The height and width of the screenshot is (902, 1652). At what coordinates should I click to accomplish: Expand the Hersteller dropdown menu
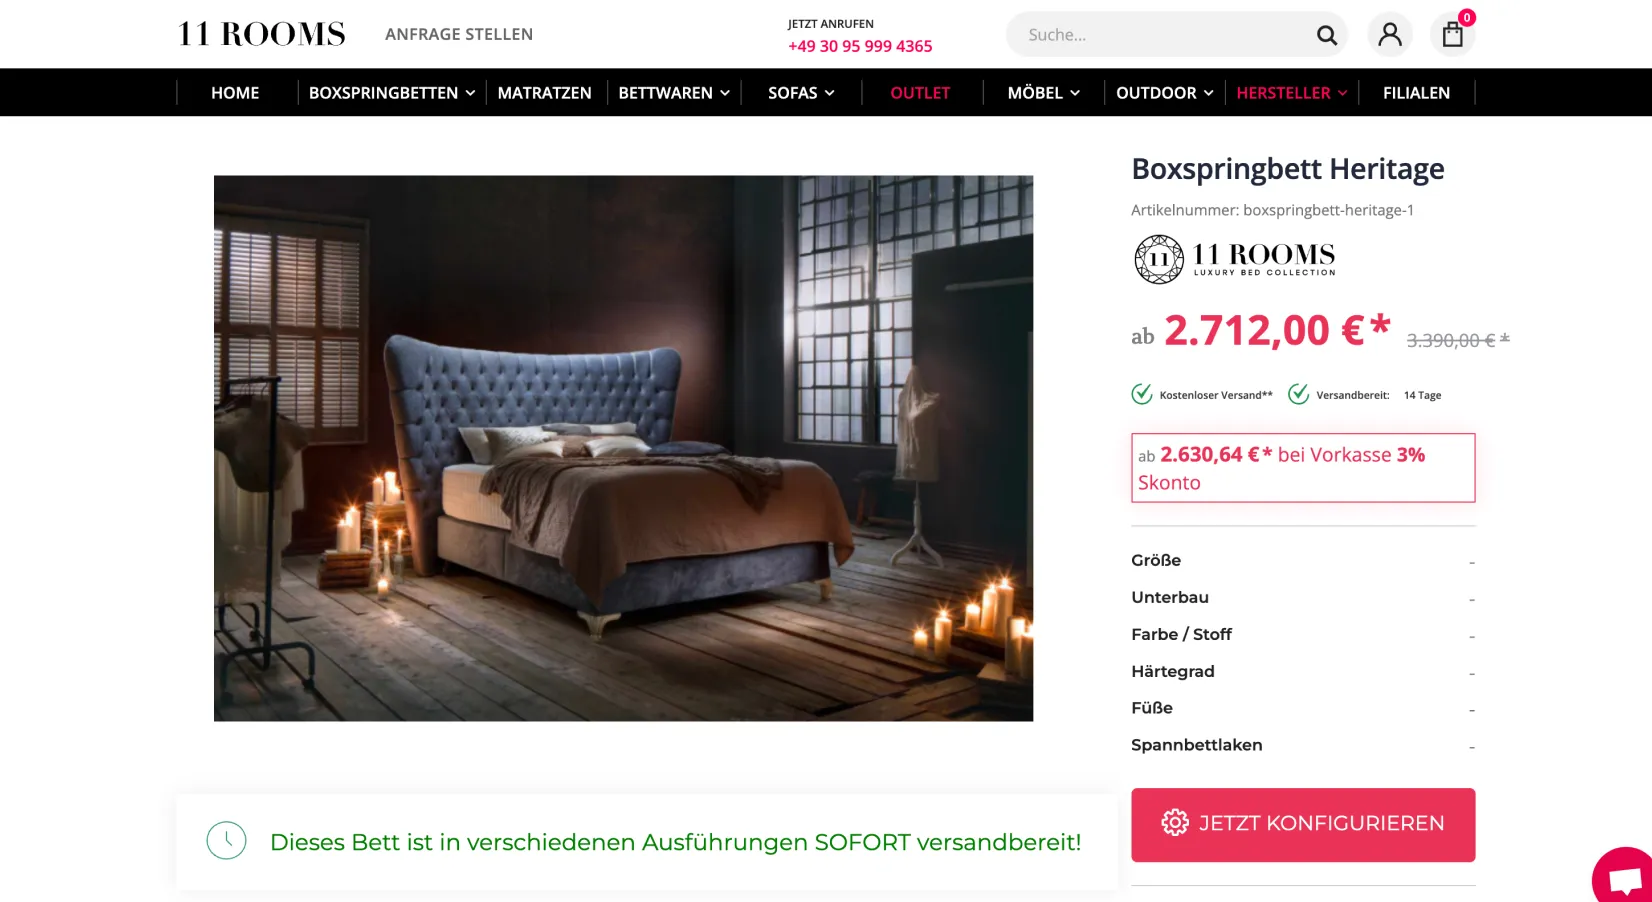click(1291, 93)
